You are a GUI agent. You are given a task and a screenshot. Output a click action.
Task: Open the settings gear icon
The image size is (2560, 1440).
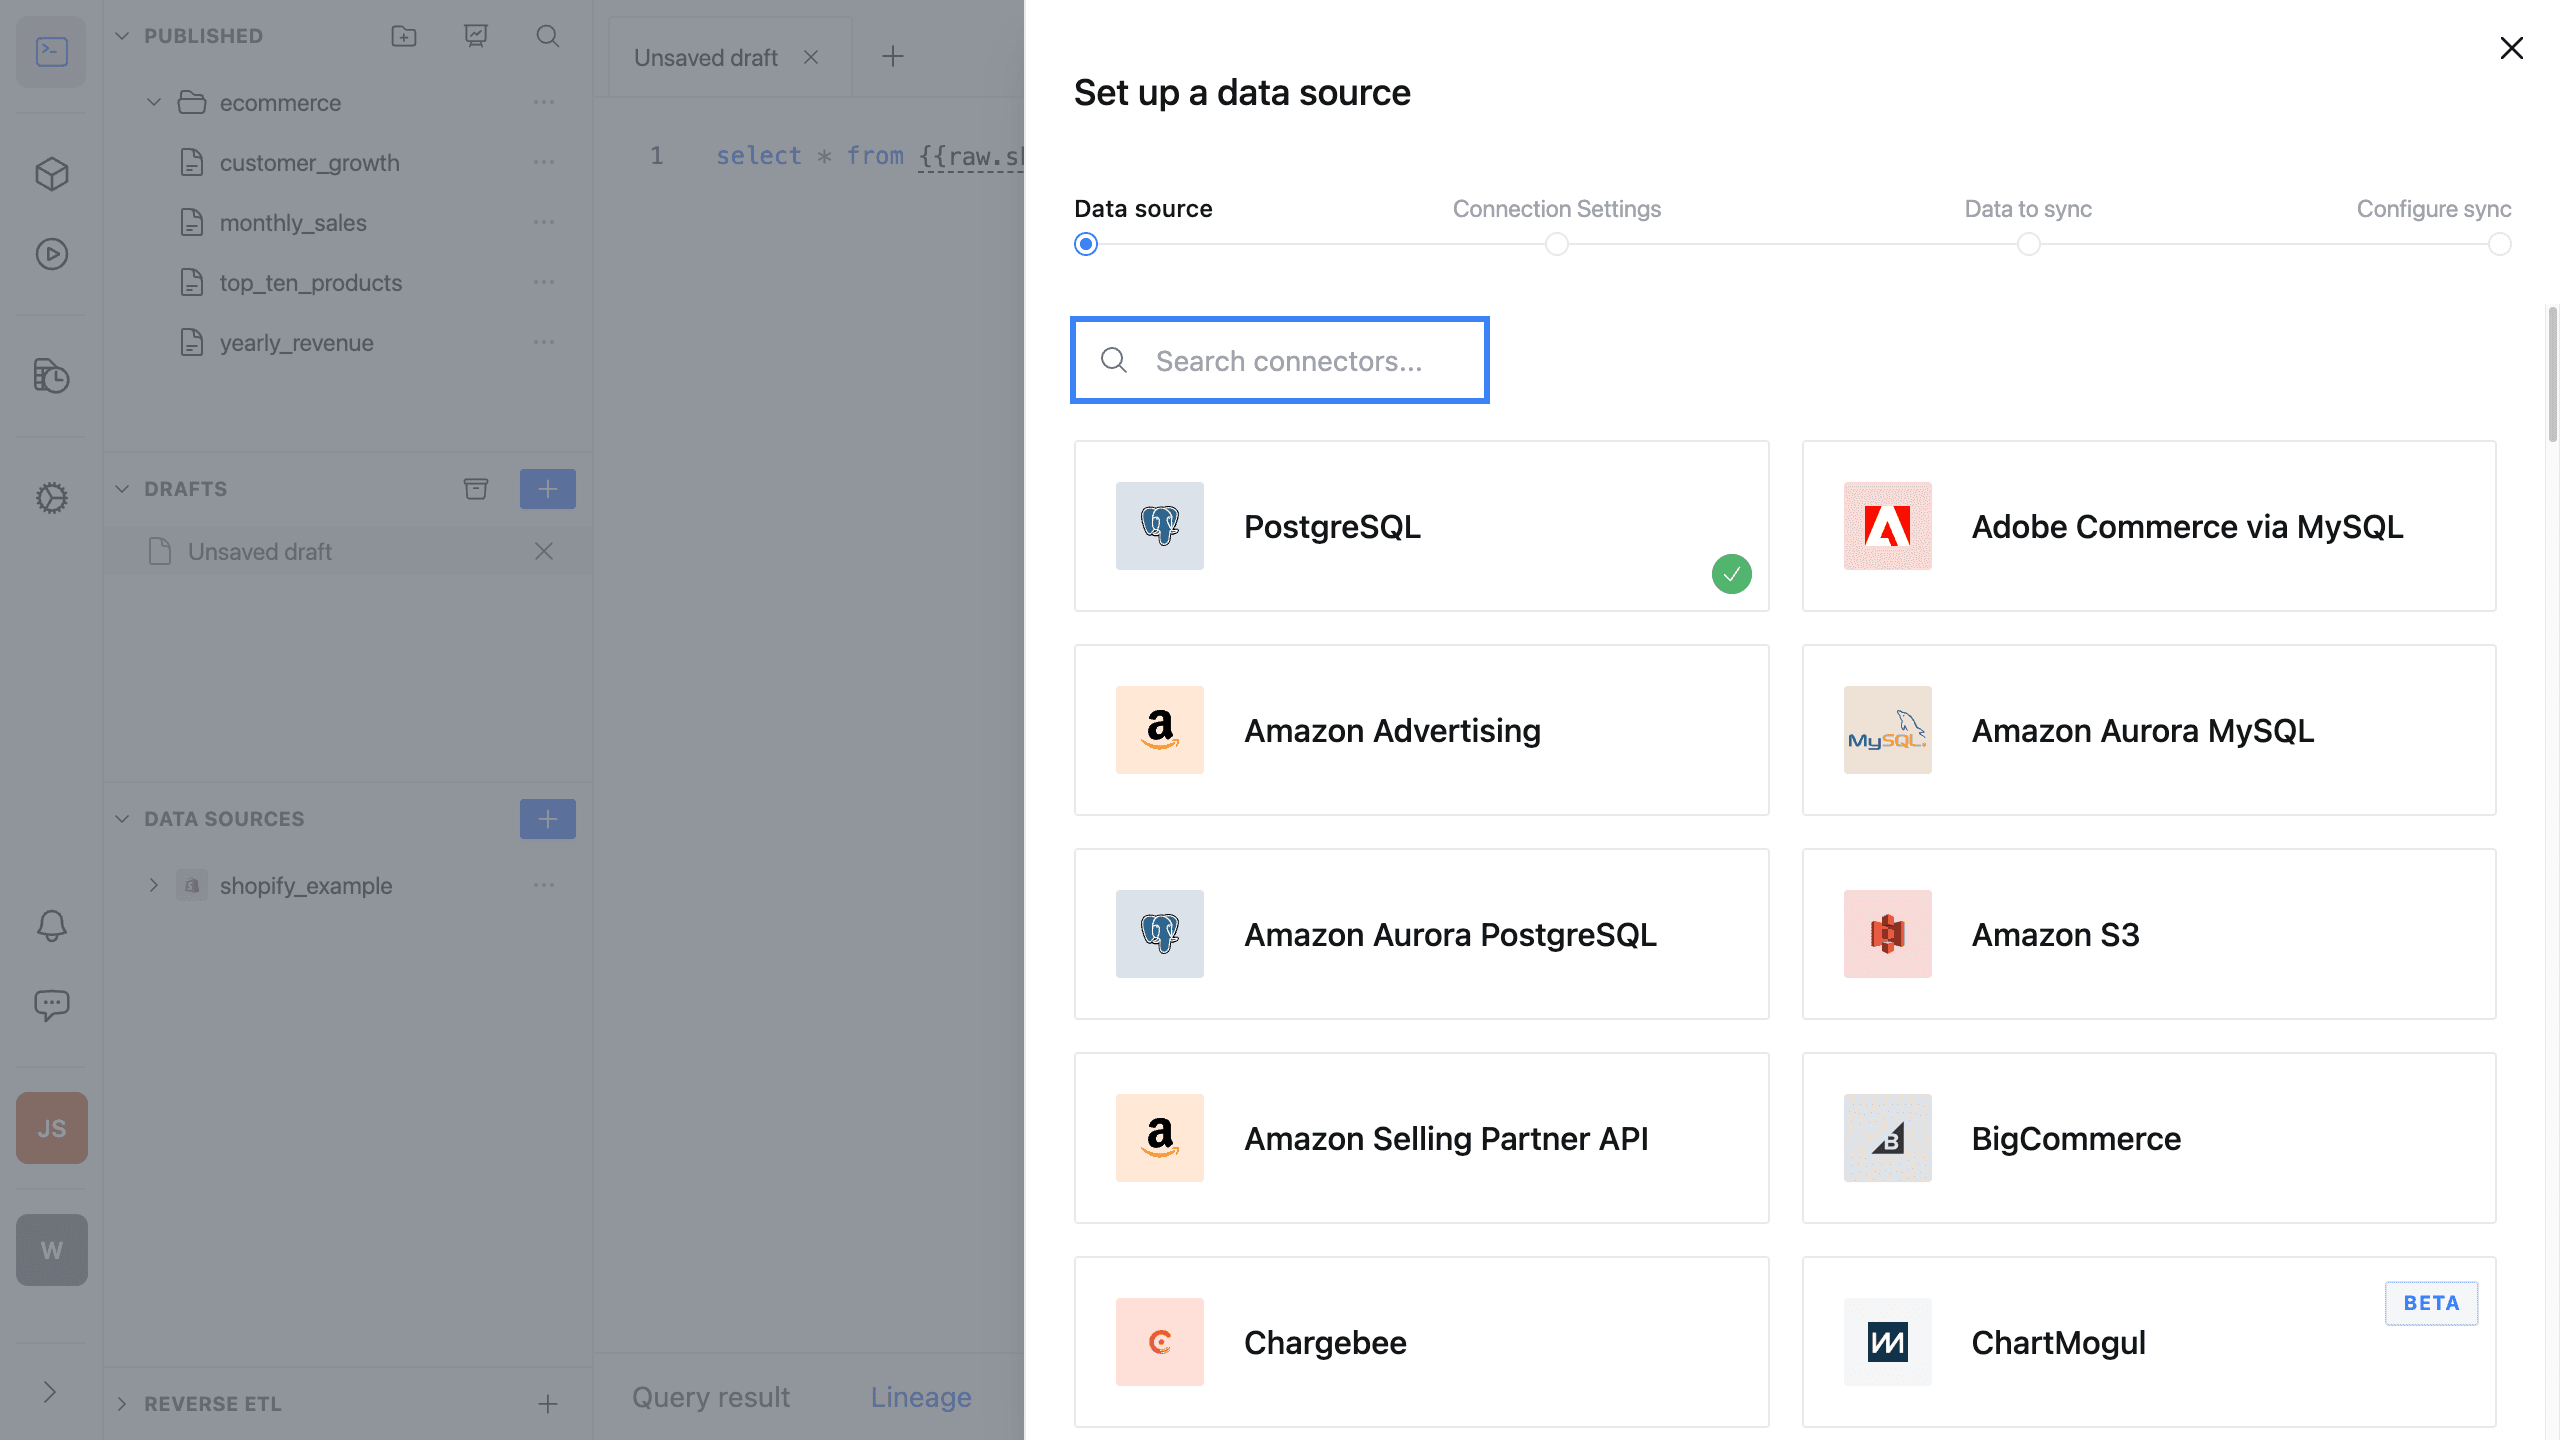(x=51, y=497)
